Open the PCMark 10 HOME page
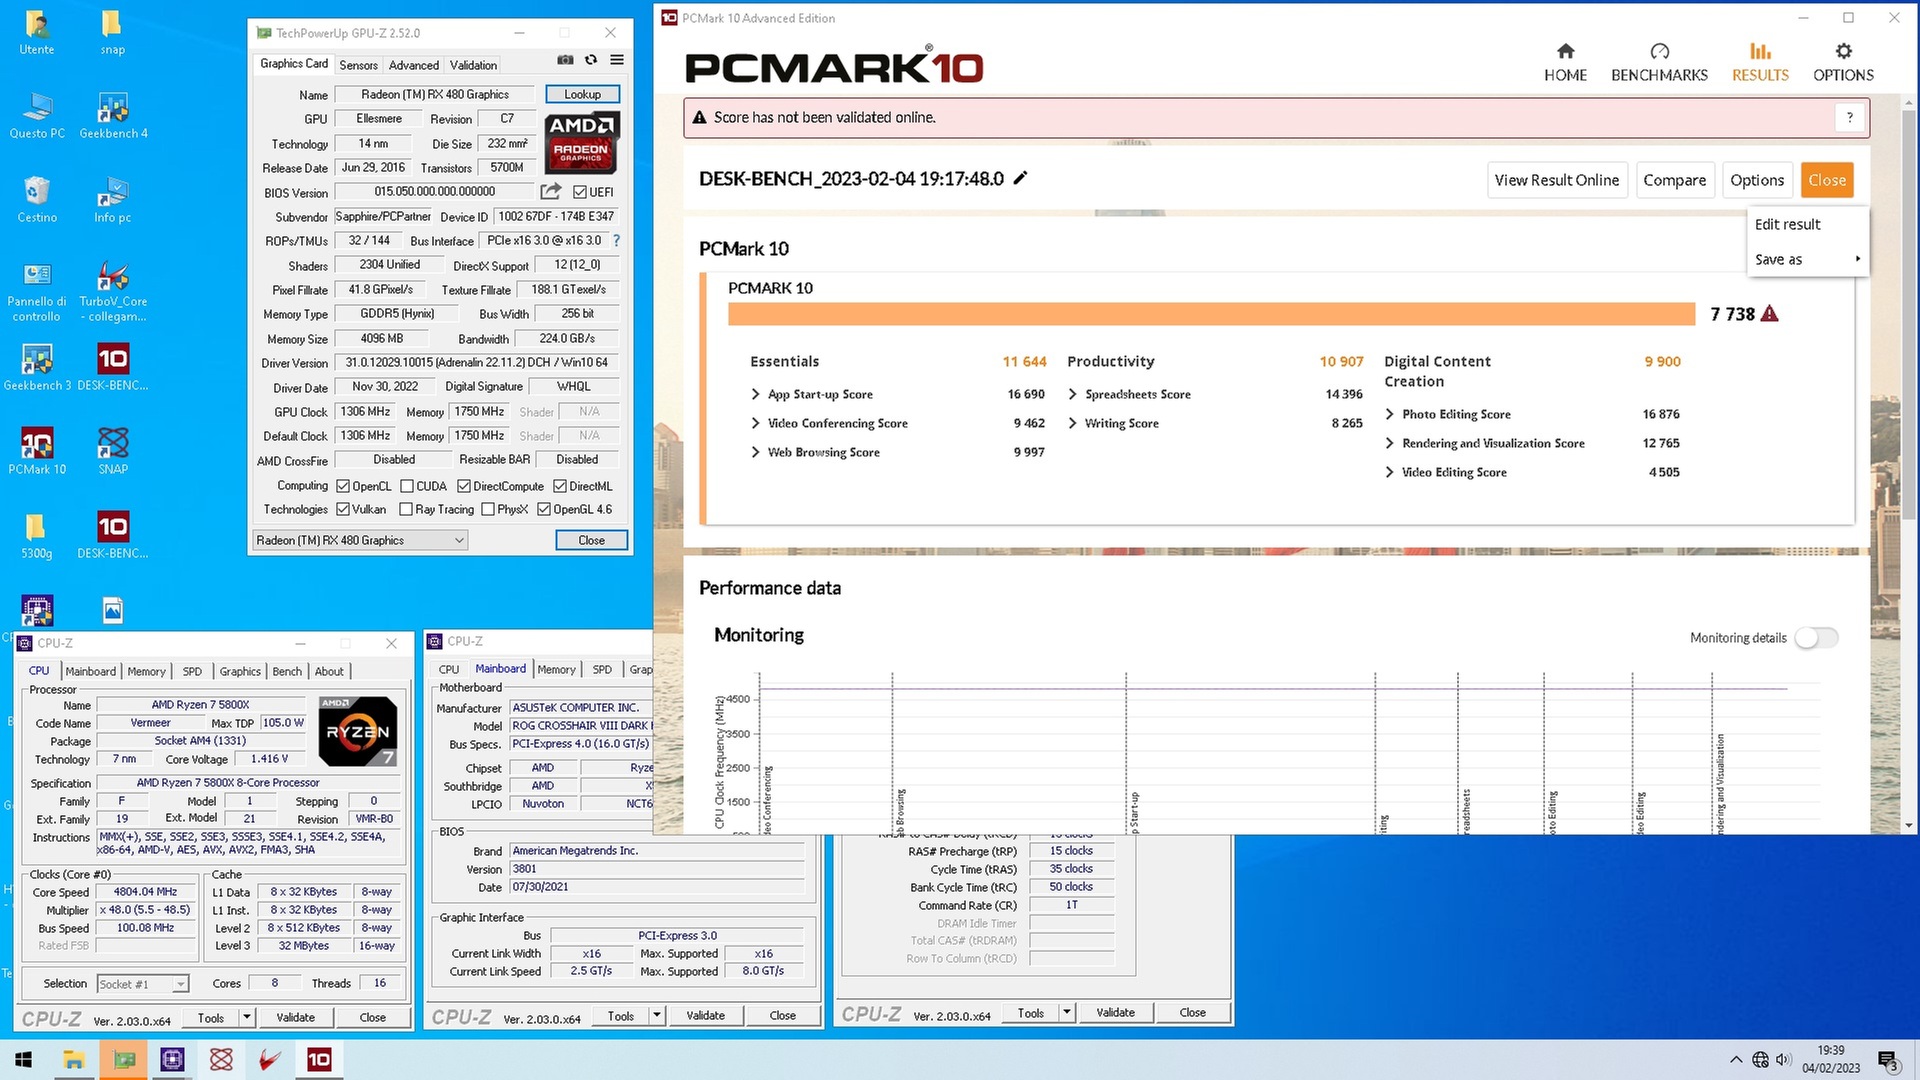 pyautogui.click(x=1565, y=62)
